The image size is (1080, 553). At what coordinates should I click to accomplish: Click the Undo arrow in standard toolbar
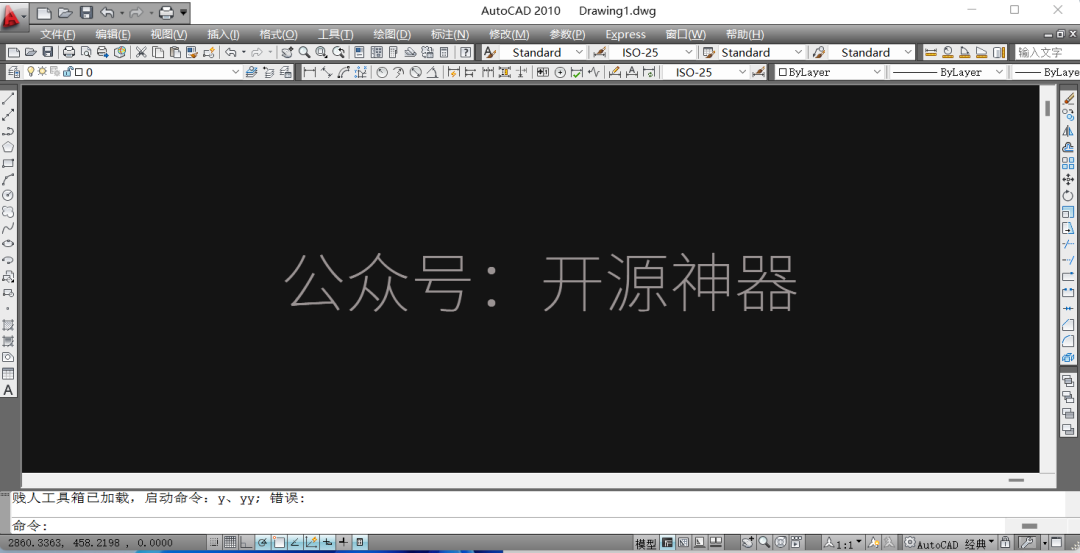point(231,52)
